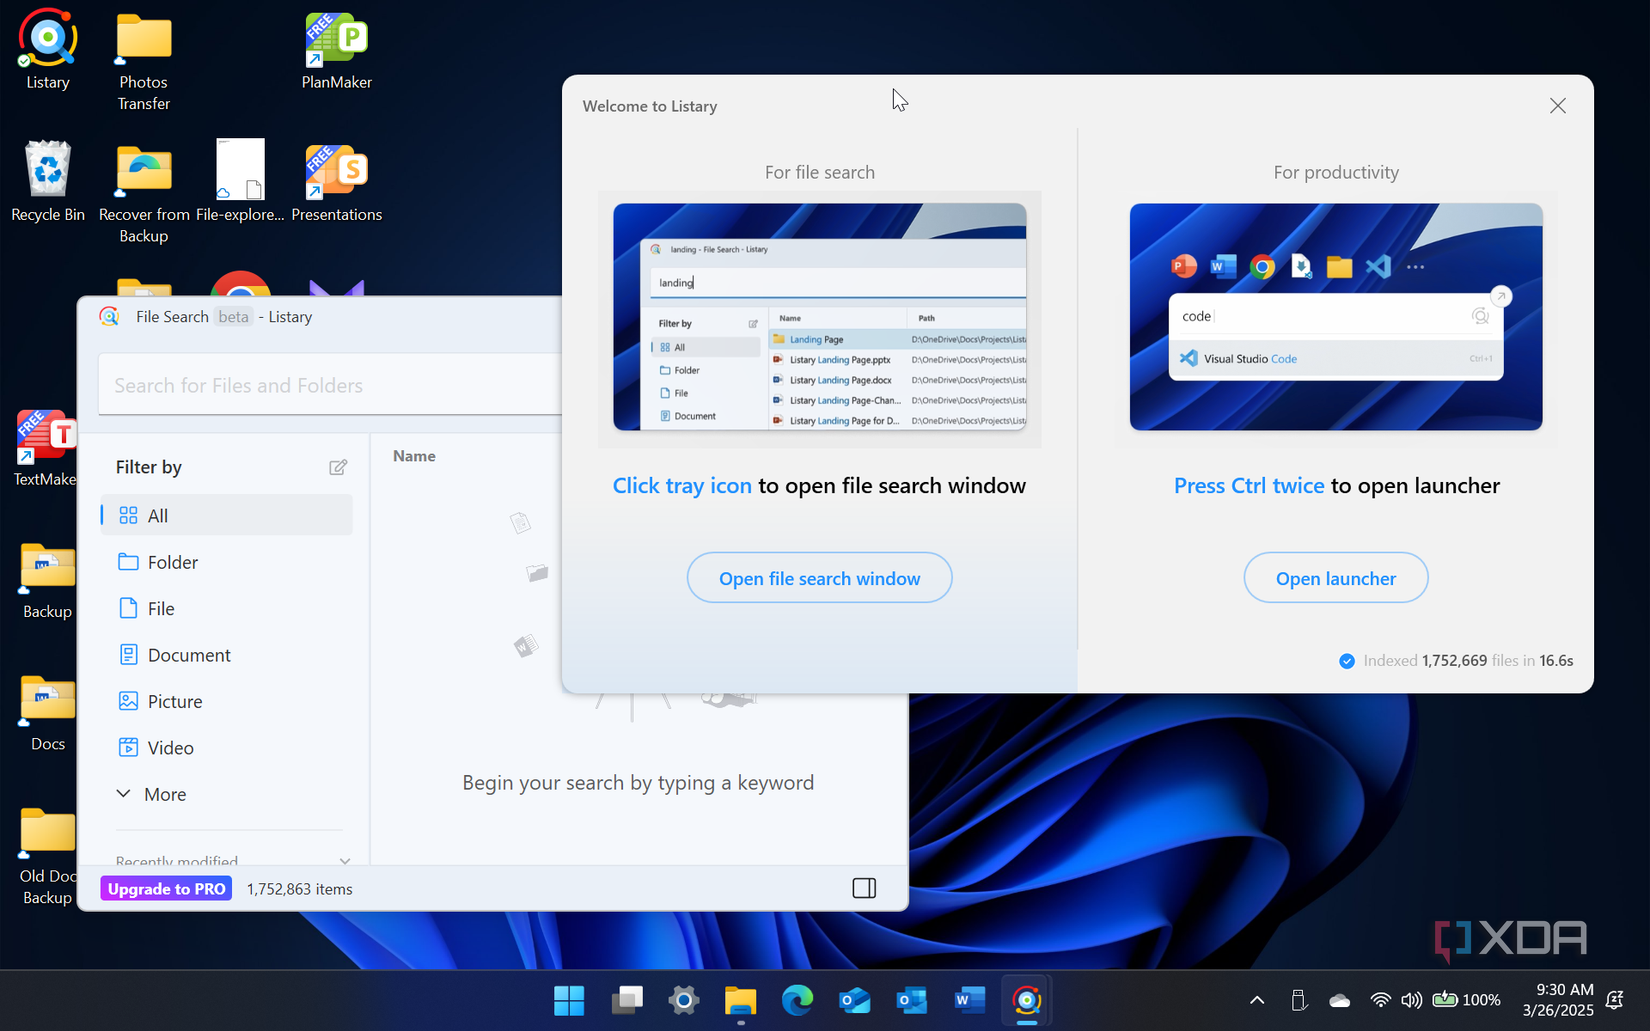Show hidden system tray icons

tap(1256, 999)
